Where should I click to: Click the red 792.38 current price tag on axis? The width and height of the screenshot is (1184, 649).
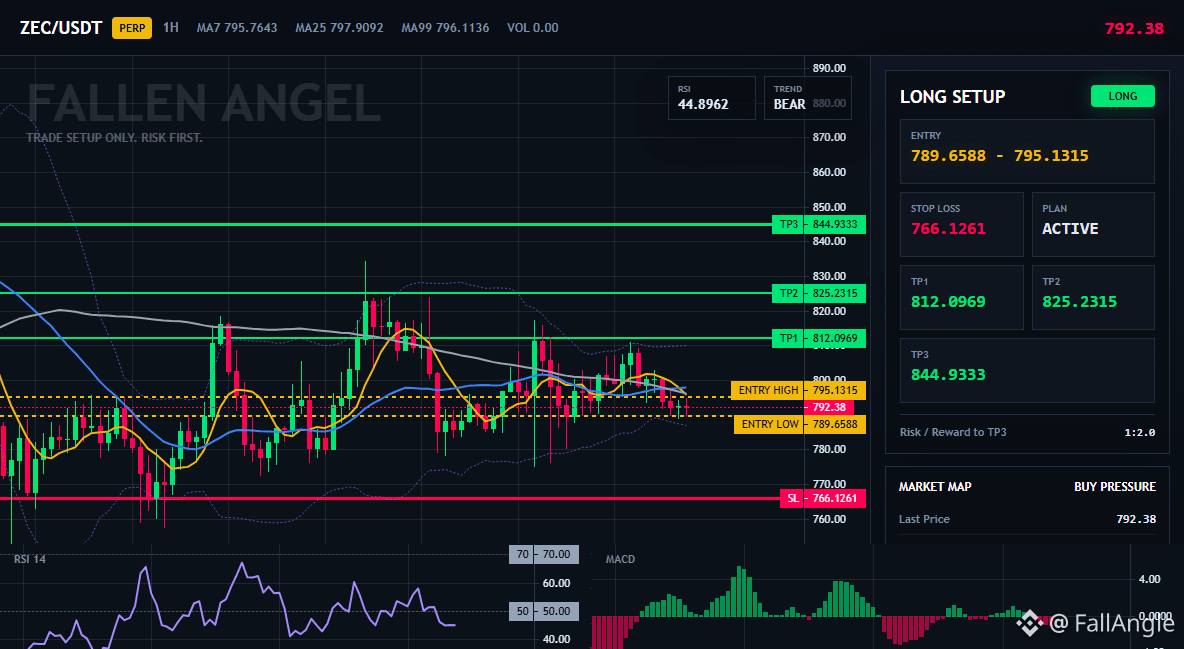(x=828, y=407)
